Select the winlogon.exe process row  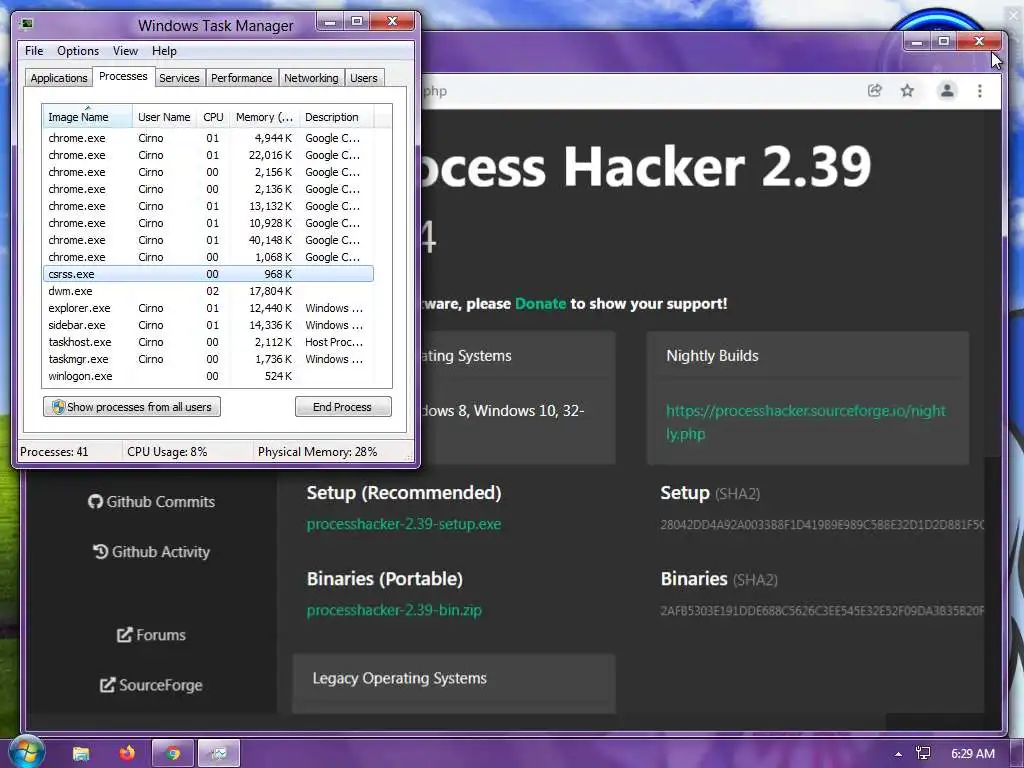pyautogui.click(x=208, y=376)
